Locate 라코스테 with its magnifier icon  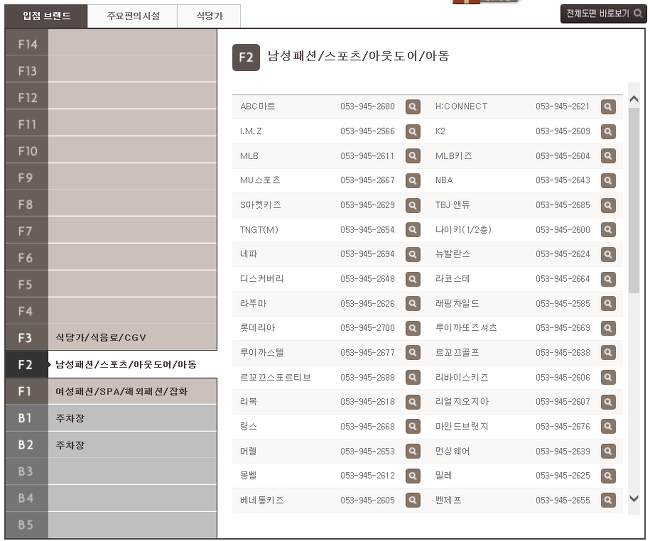608,279
